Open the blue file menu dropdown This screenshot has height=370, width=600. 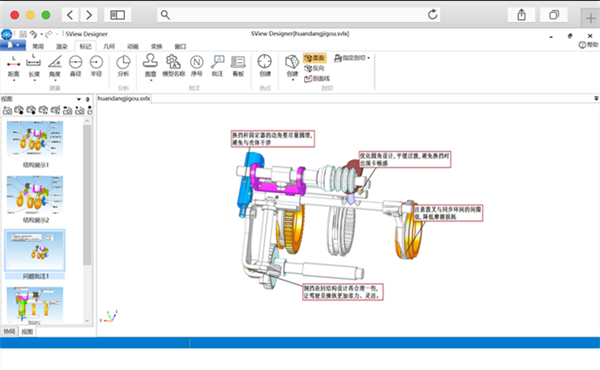pos(13,45)
